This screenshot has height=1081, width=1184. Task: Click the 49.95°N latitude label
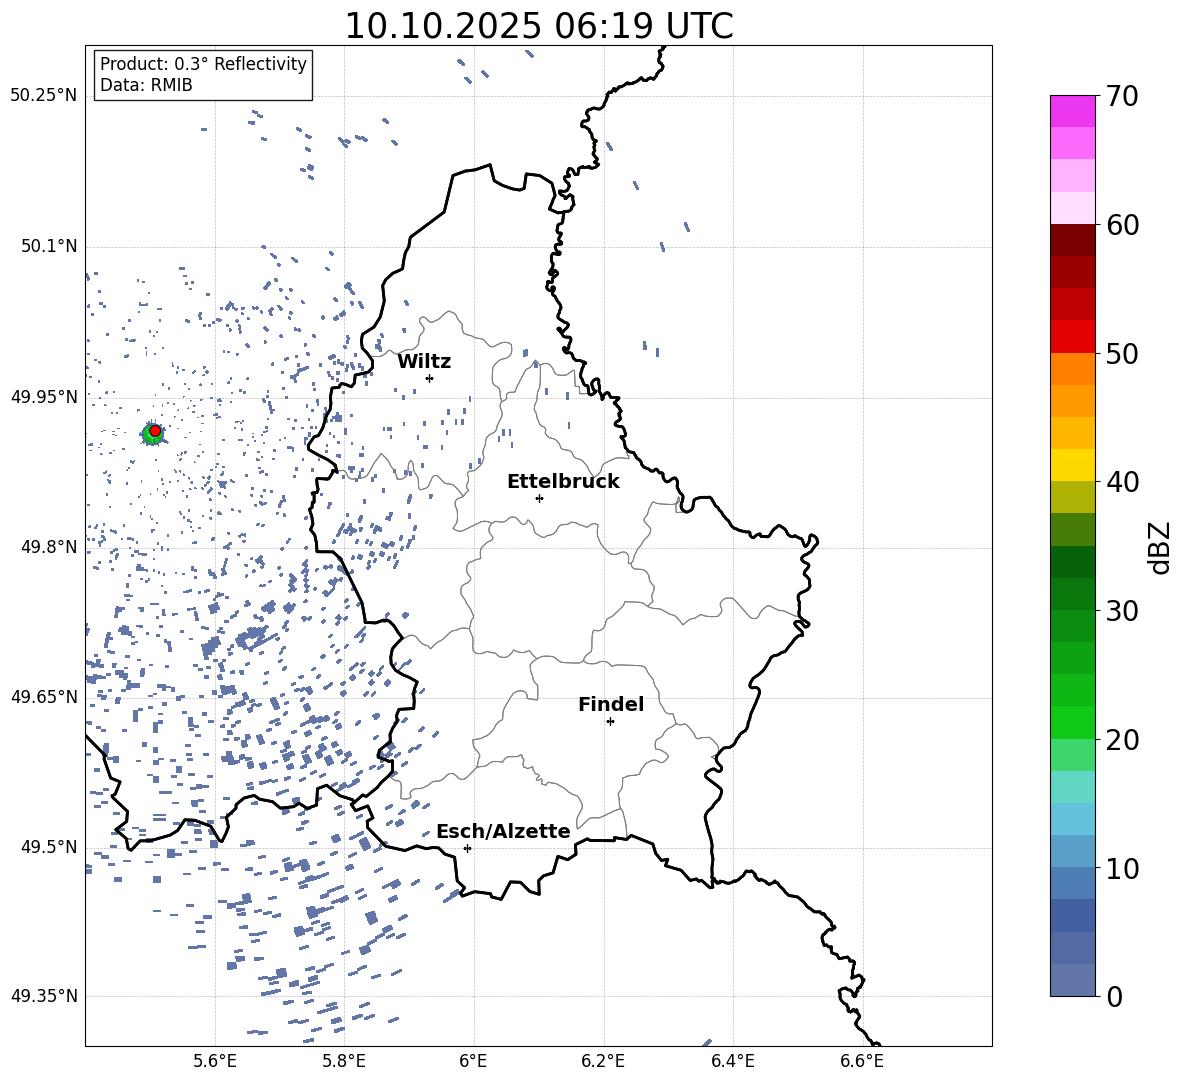[x=44, y=397]
